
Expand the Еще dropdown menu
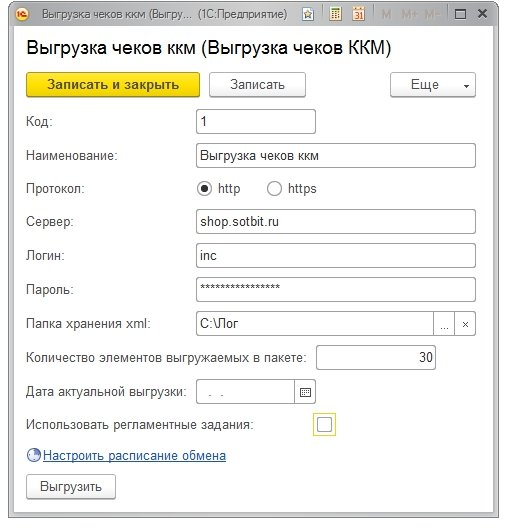pyautogui.click(x=433, y=85)
